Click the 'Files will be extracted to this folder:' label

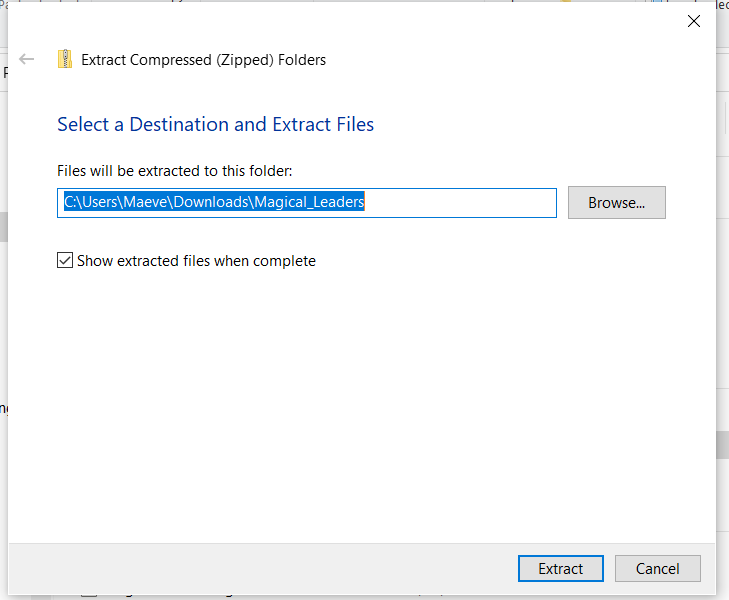(174, 171)
